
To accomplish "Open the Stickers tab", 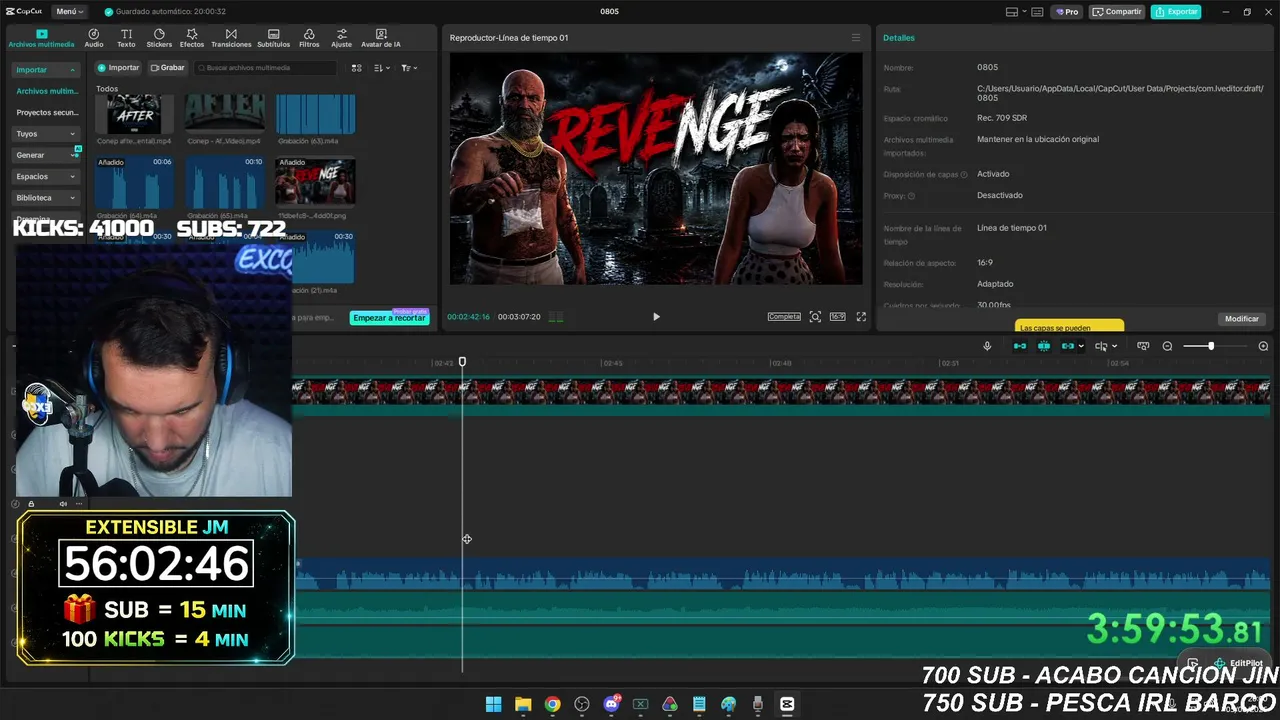I will (159, 38).
